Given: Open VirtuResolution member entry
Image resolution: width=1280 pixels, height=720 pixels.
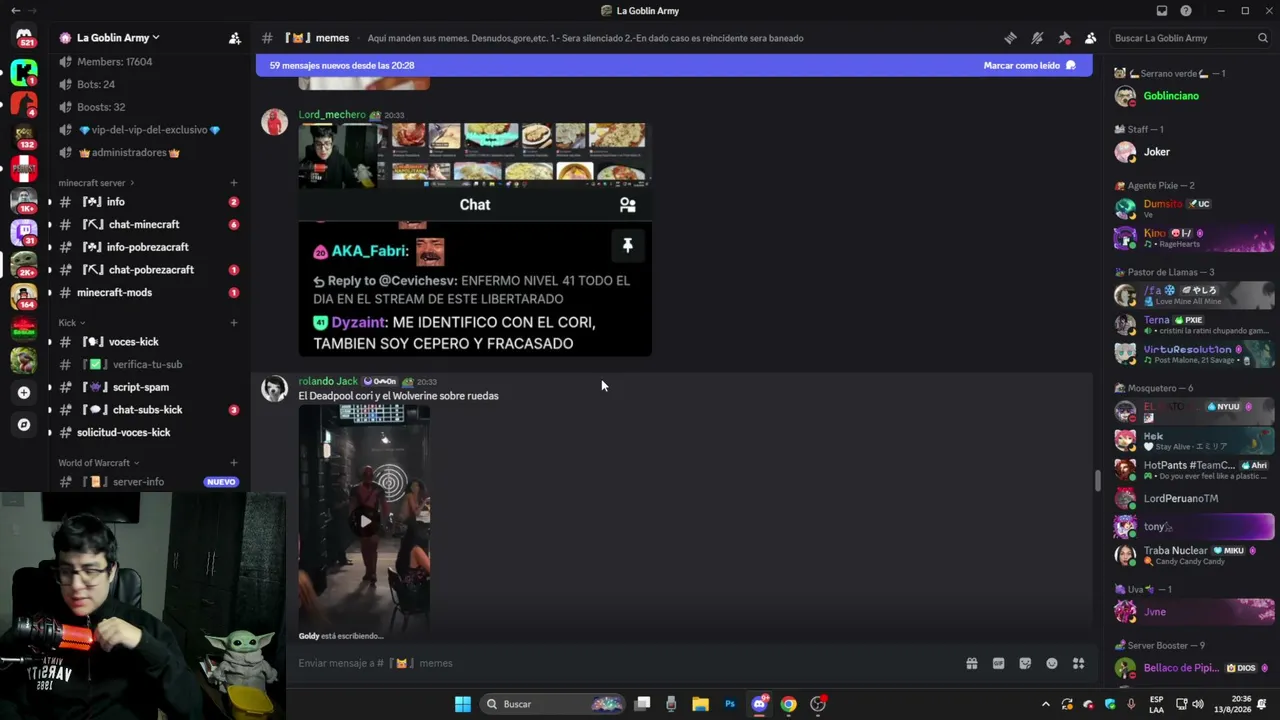Looking at the screenshot, I should click(x=1194, y=354).
